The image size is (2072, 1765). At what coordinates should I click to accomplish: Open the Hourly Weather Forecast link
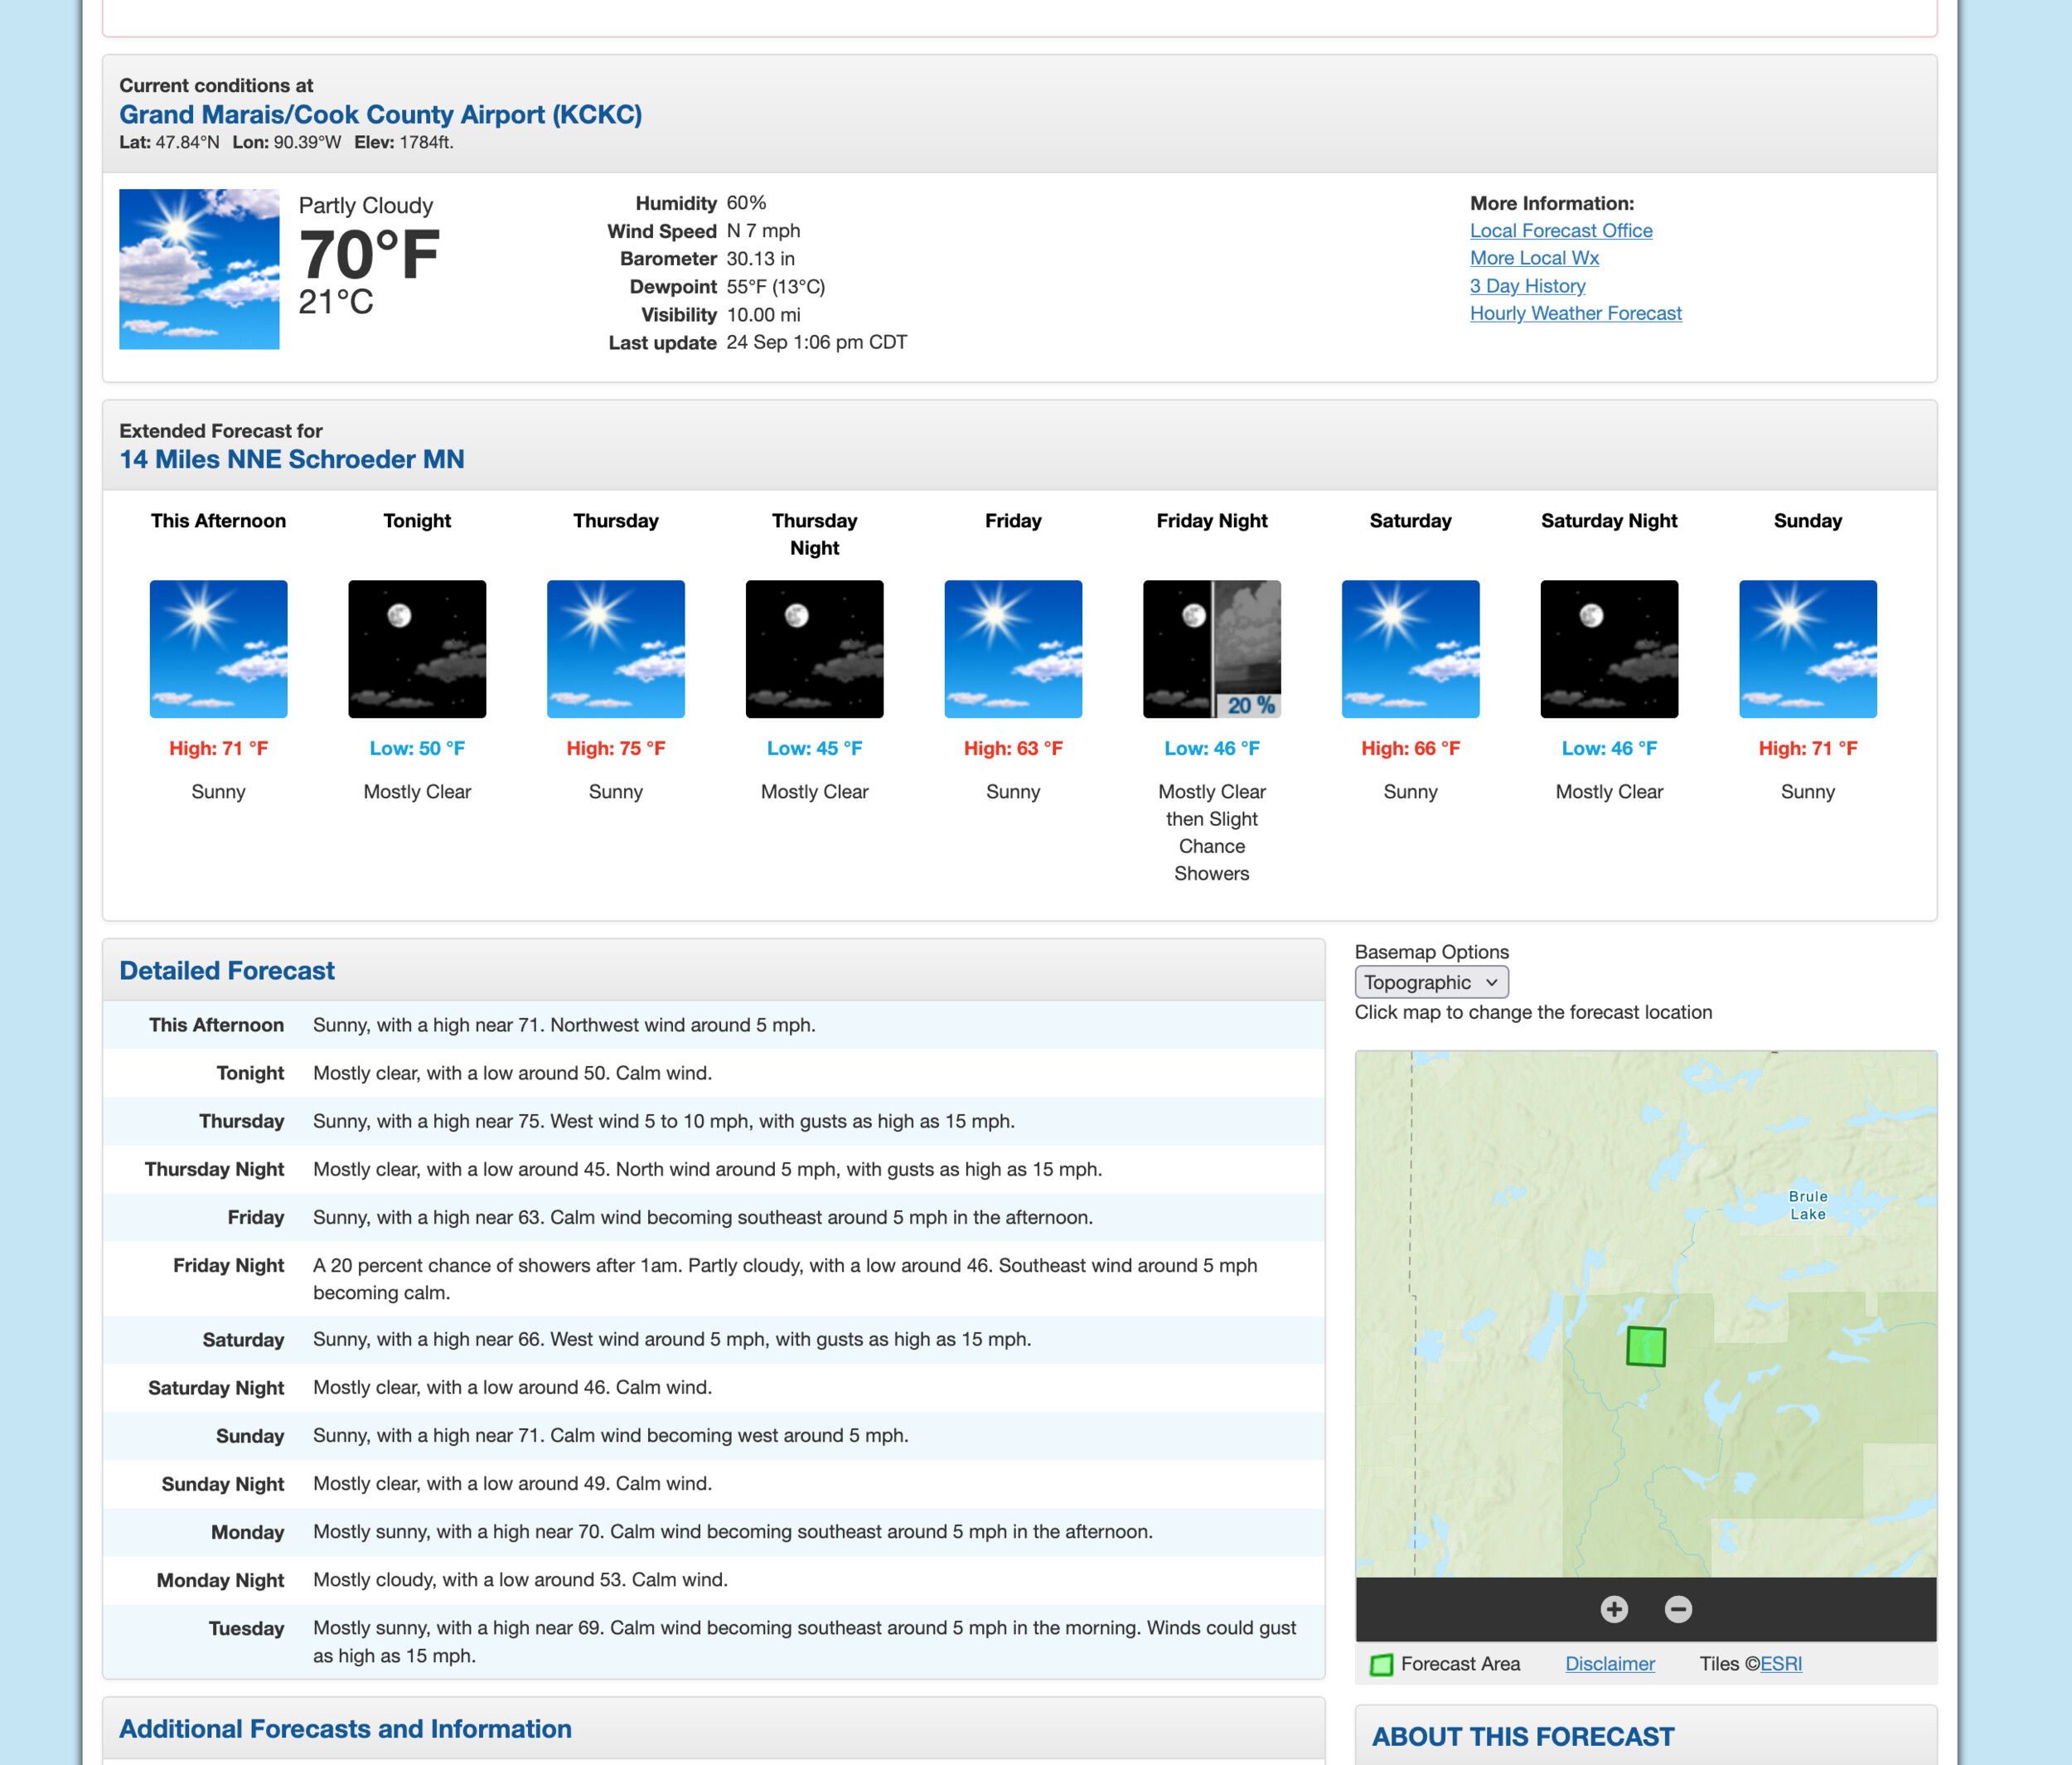pyautogui.click(x=1575, y=313)
